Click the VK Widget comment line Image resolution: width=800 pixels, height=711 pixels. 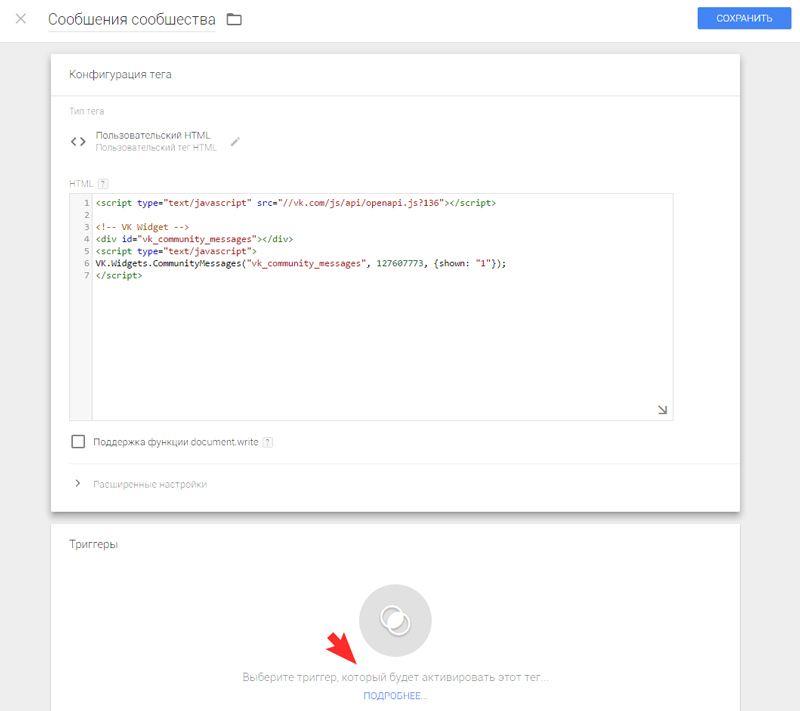pos(142,227)
